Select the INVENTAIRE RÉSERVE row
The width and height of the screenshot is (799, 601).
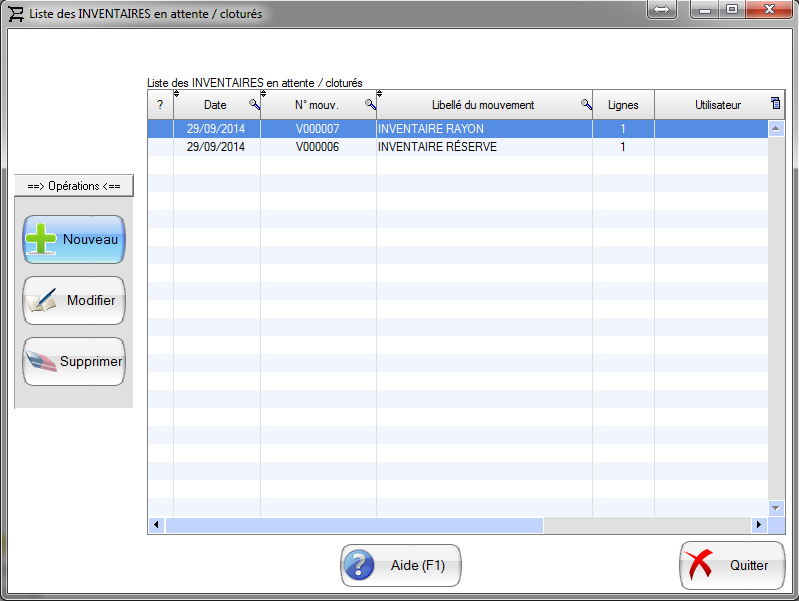click(x=458, y=147)
